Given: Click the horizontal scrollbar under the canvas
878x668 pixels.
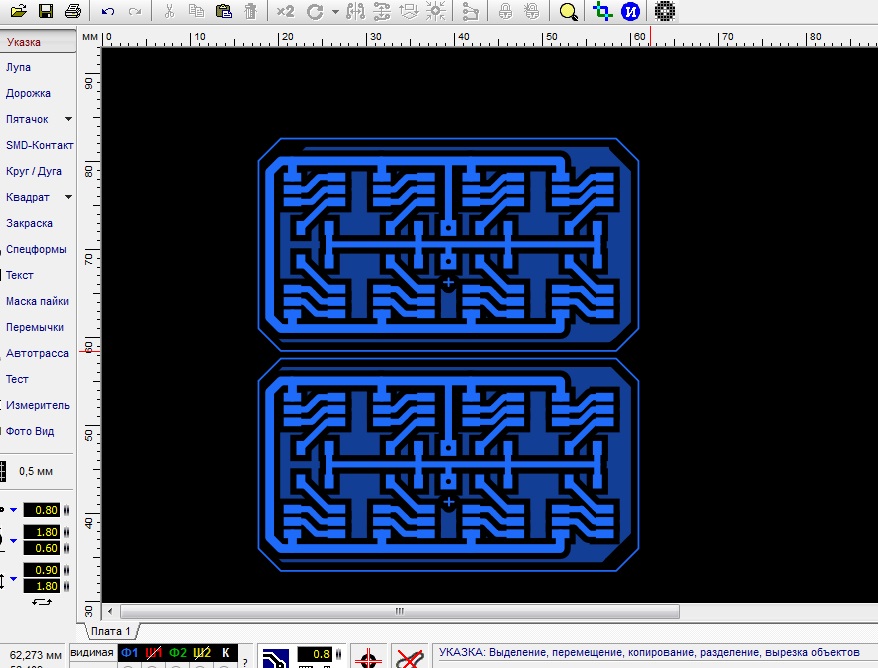Looking at the screenshot, I should pos(399,611).
